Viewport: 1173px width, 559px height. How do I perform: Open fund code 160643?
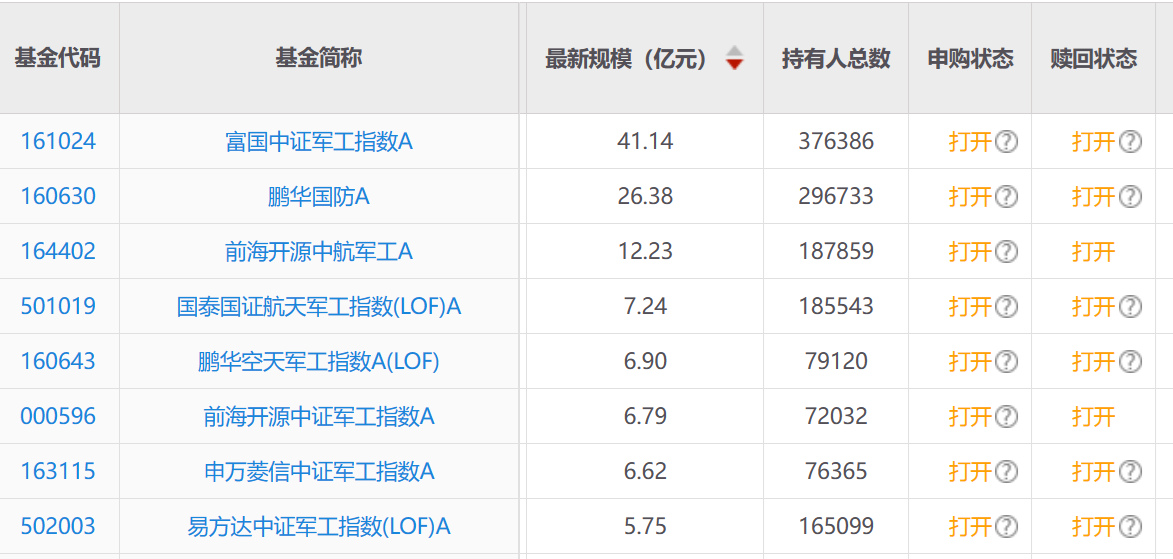[x=58, y=361]
